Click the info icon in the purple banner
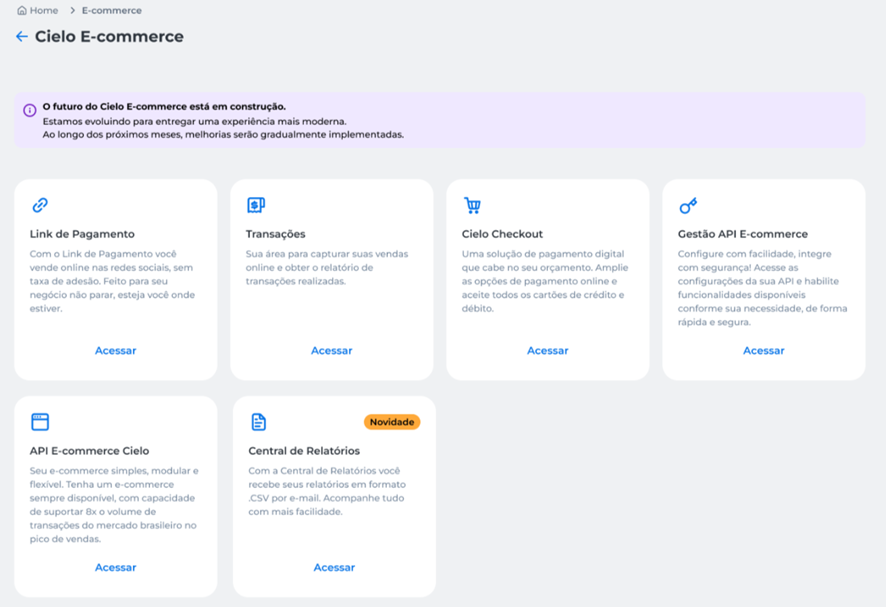This screenshot has height=607, width=886. point(29,110)
